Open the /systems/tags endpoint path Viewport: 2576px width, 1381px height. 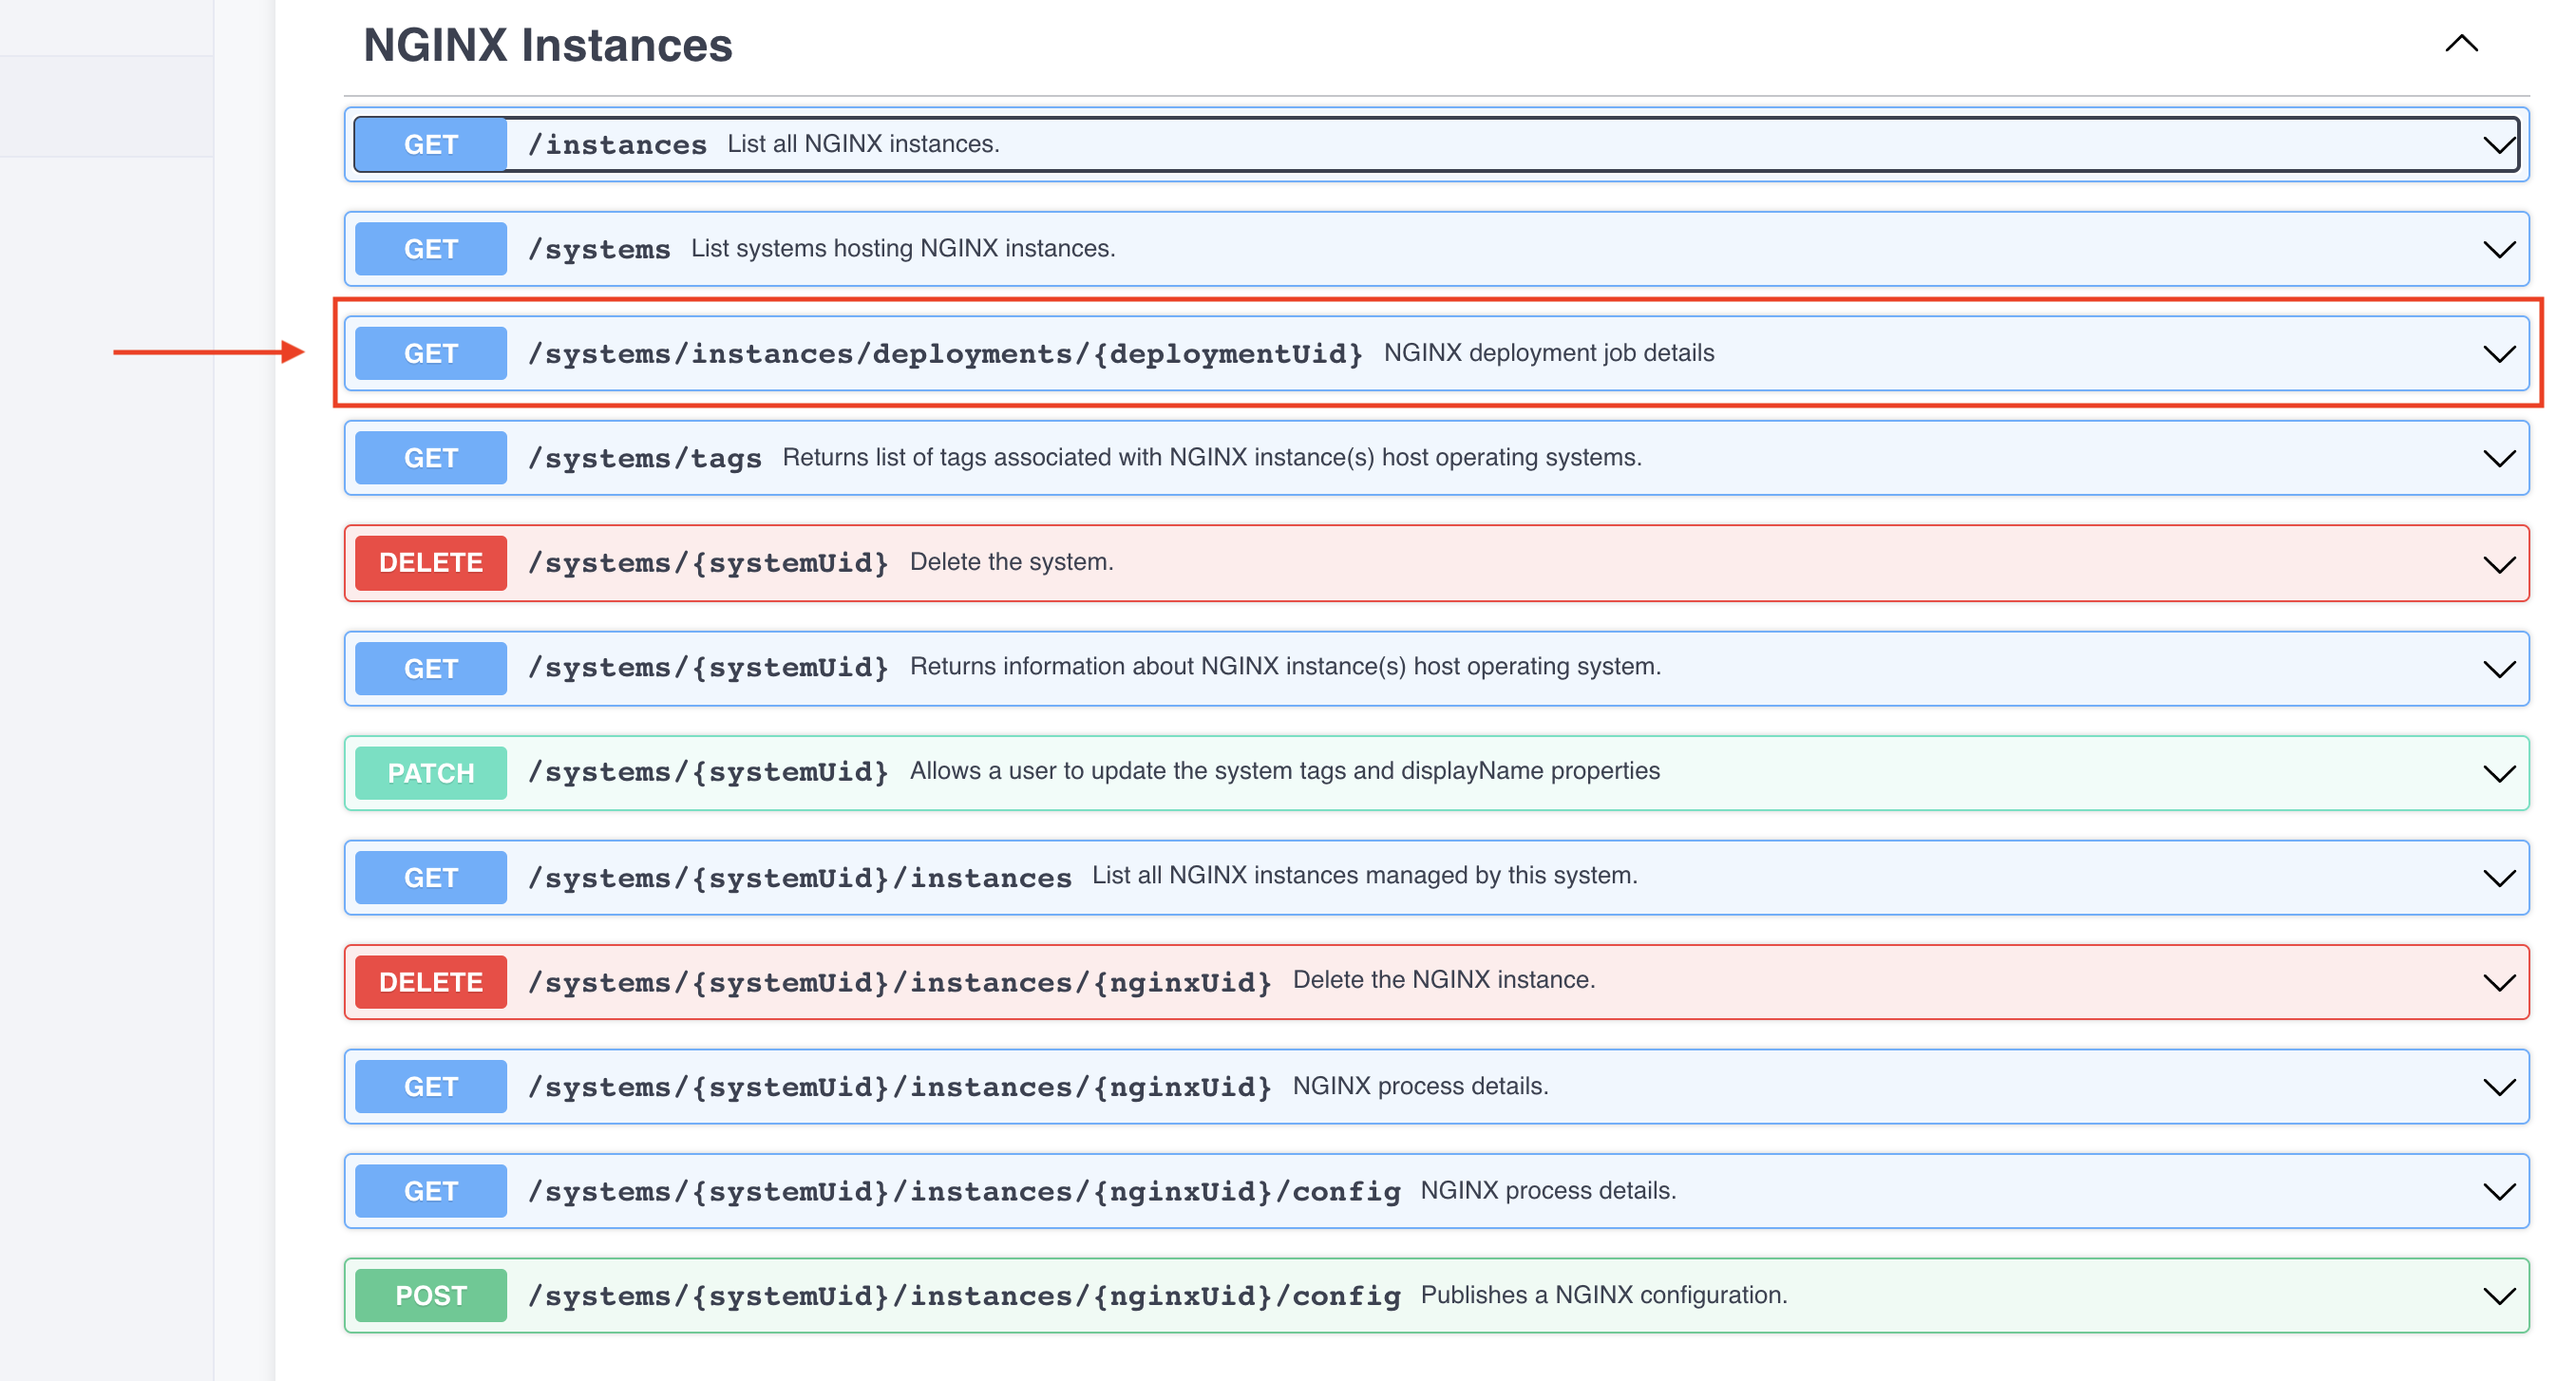(645, 458)
